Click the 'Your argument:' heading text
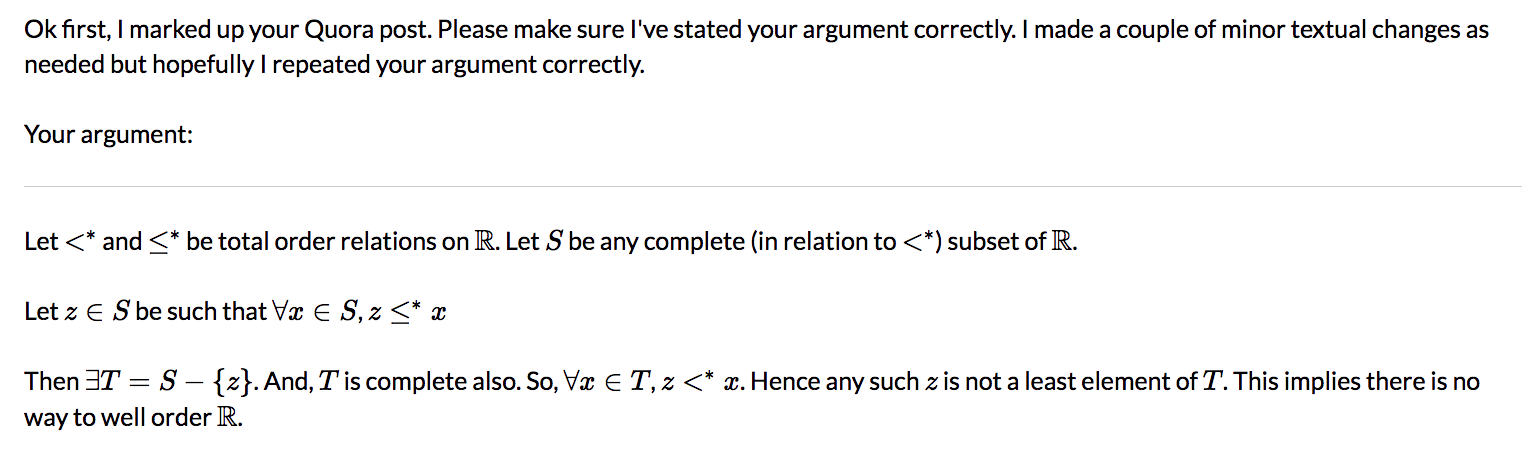Screen dimensions: 1522x461 coord(108,133)
